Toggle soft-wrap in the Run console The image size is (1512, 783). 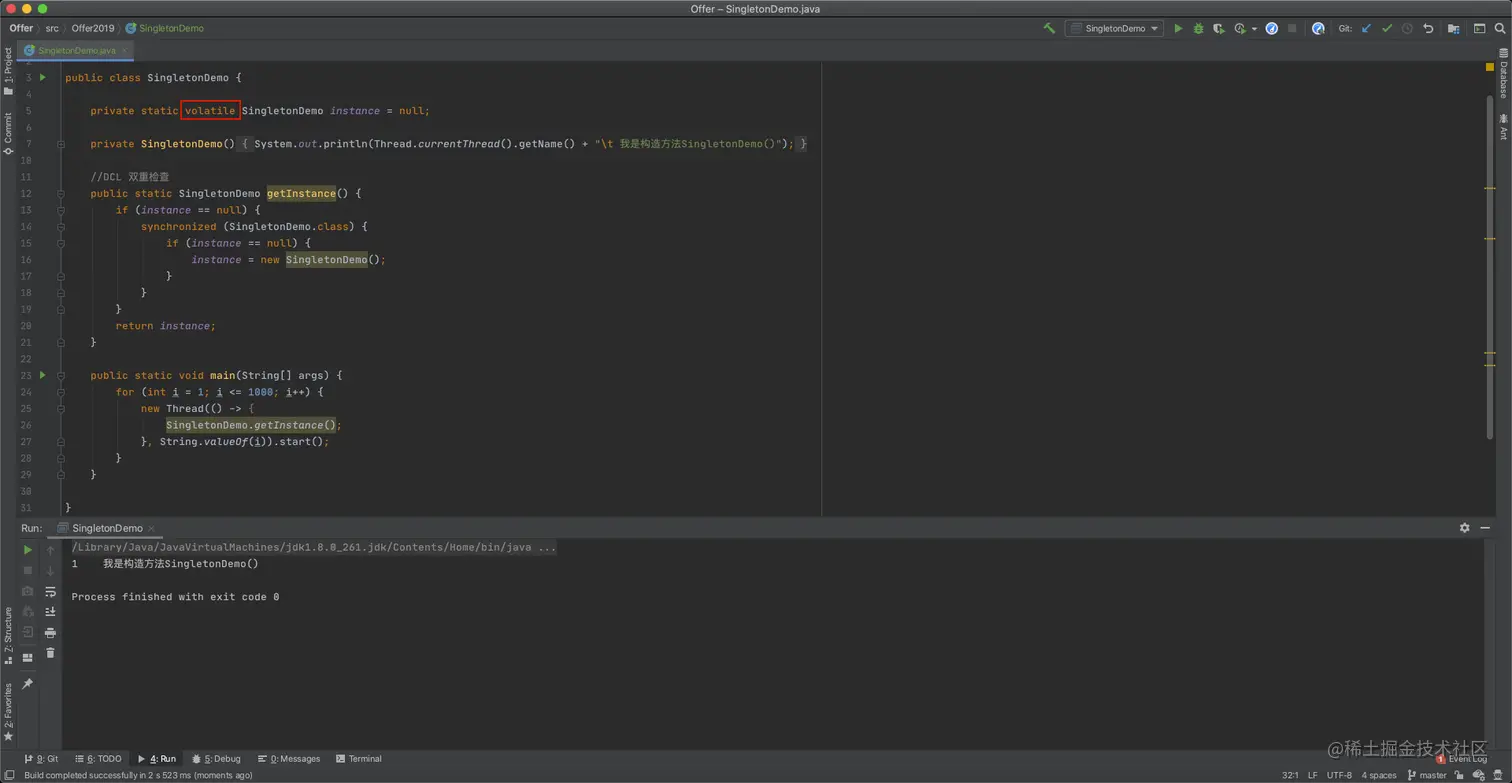pos(50,591)
